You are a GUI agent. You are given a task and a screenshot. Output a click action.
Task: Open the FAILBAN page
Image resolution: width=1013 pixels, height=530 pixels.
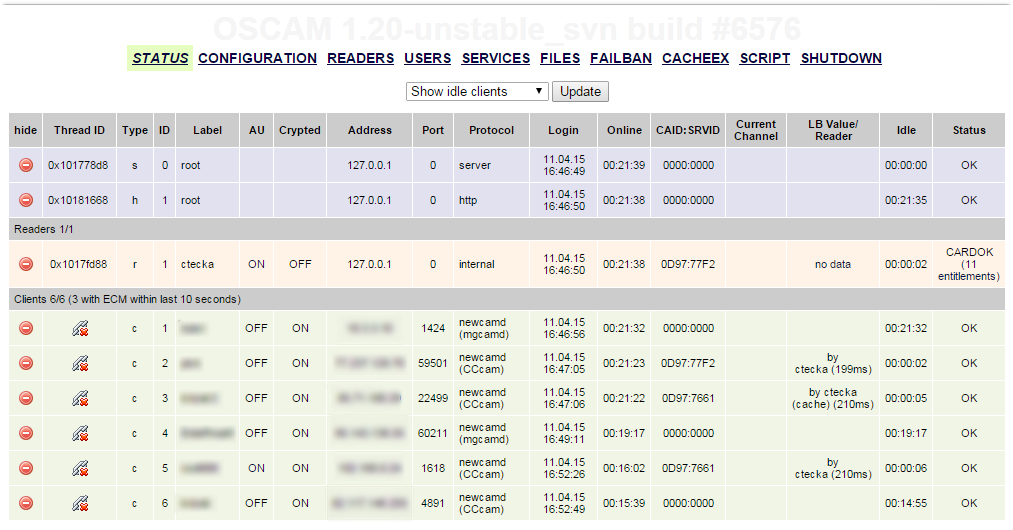[621, 58]
